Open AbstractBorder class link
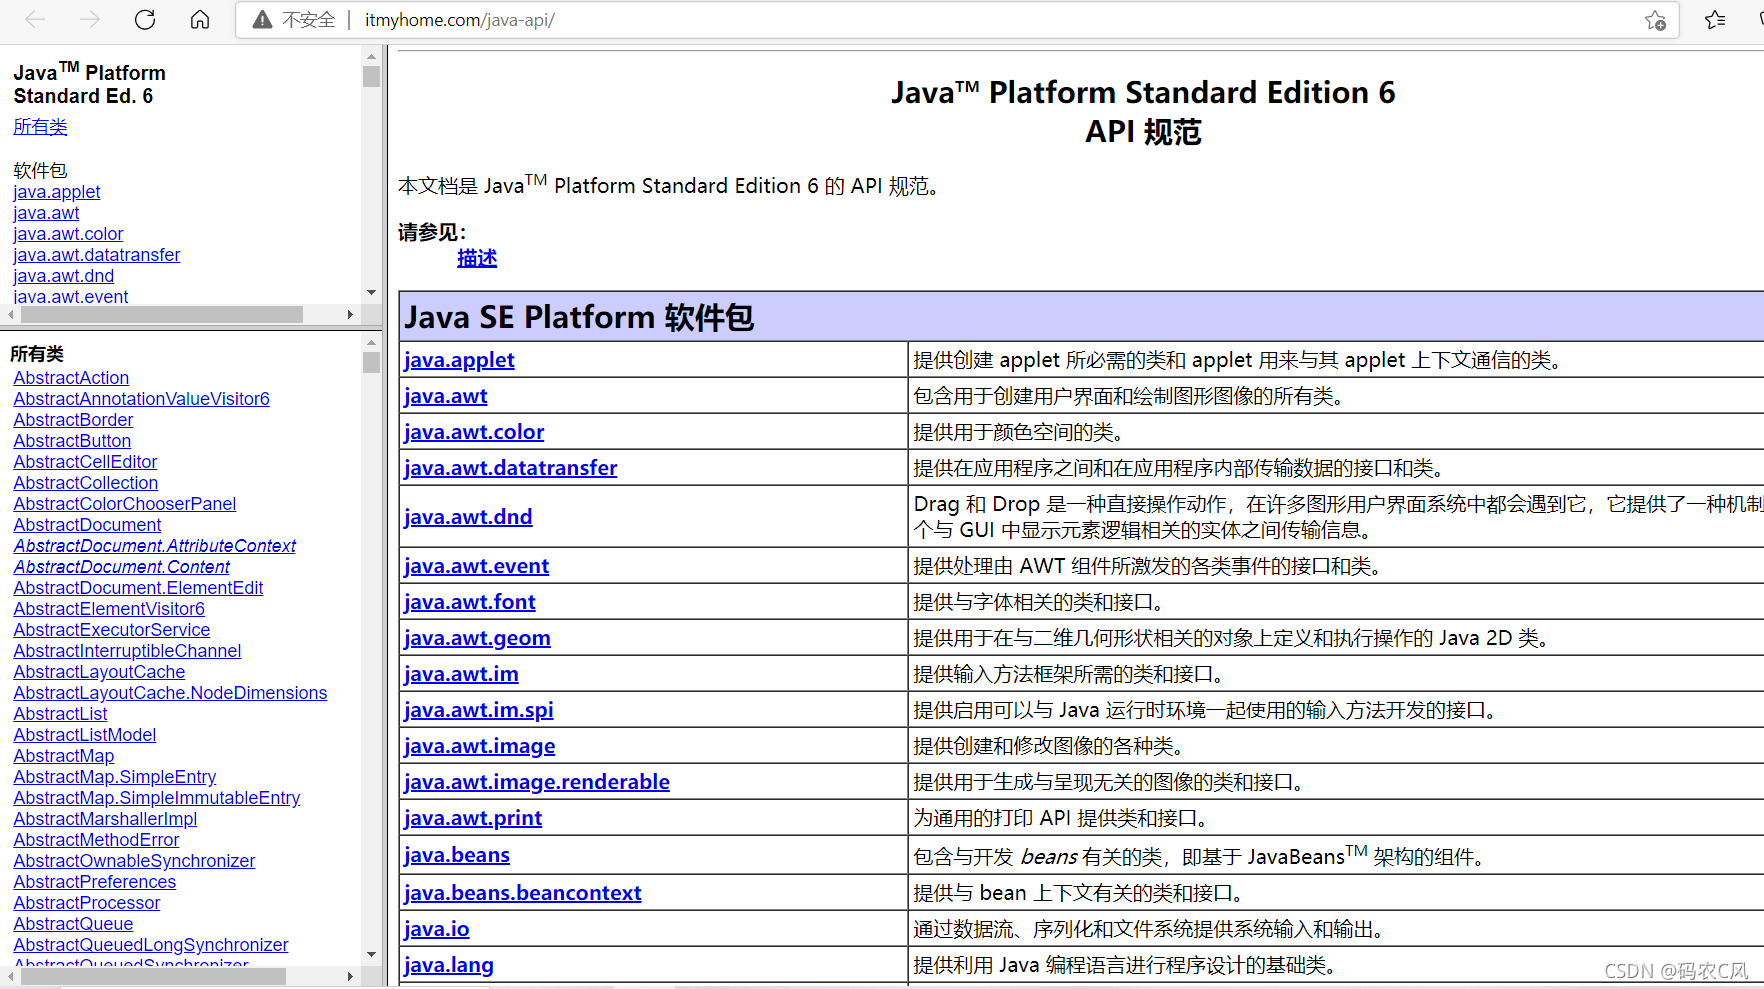 pyautogui.click(x=73, y=420)
